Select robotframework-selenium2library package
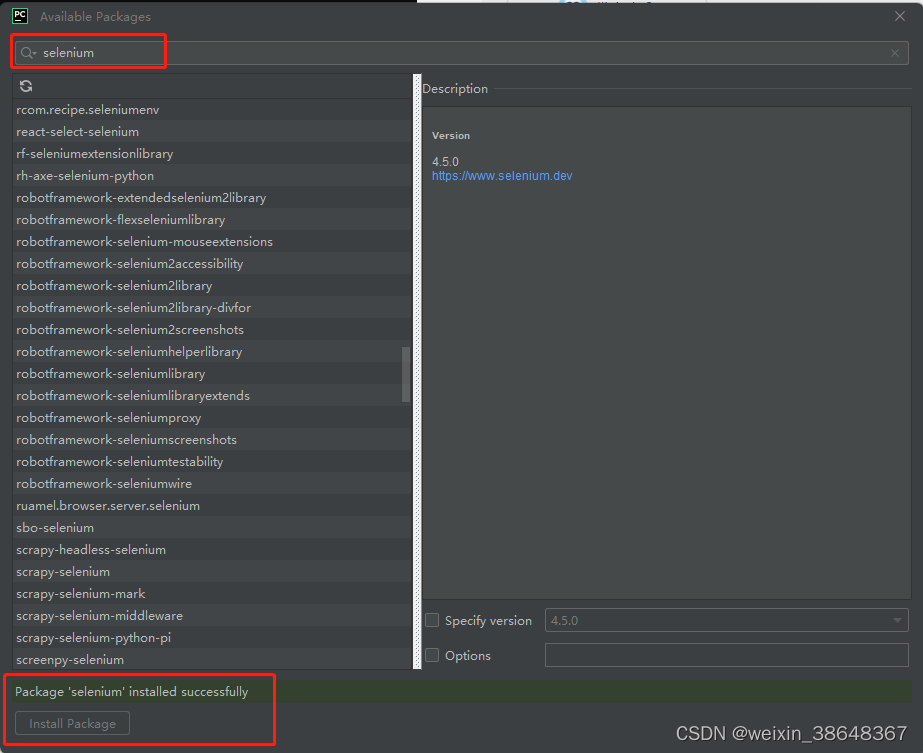 pos(212,286)
